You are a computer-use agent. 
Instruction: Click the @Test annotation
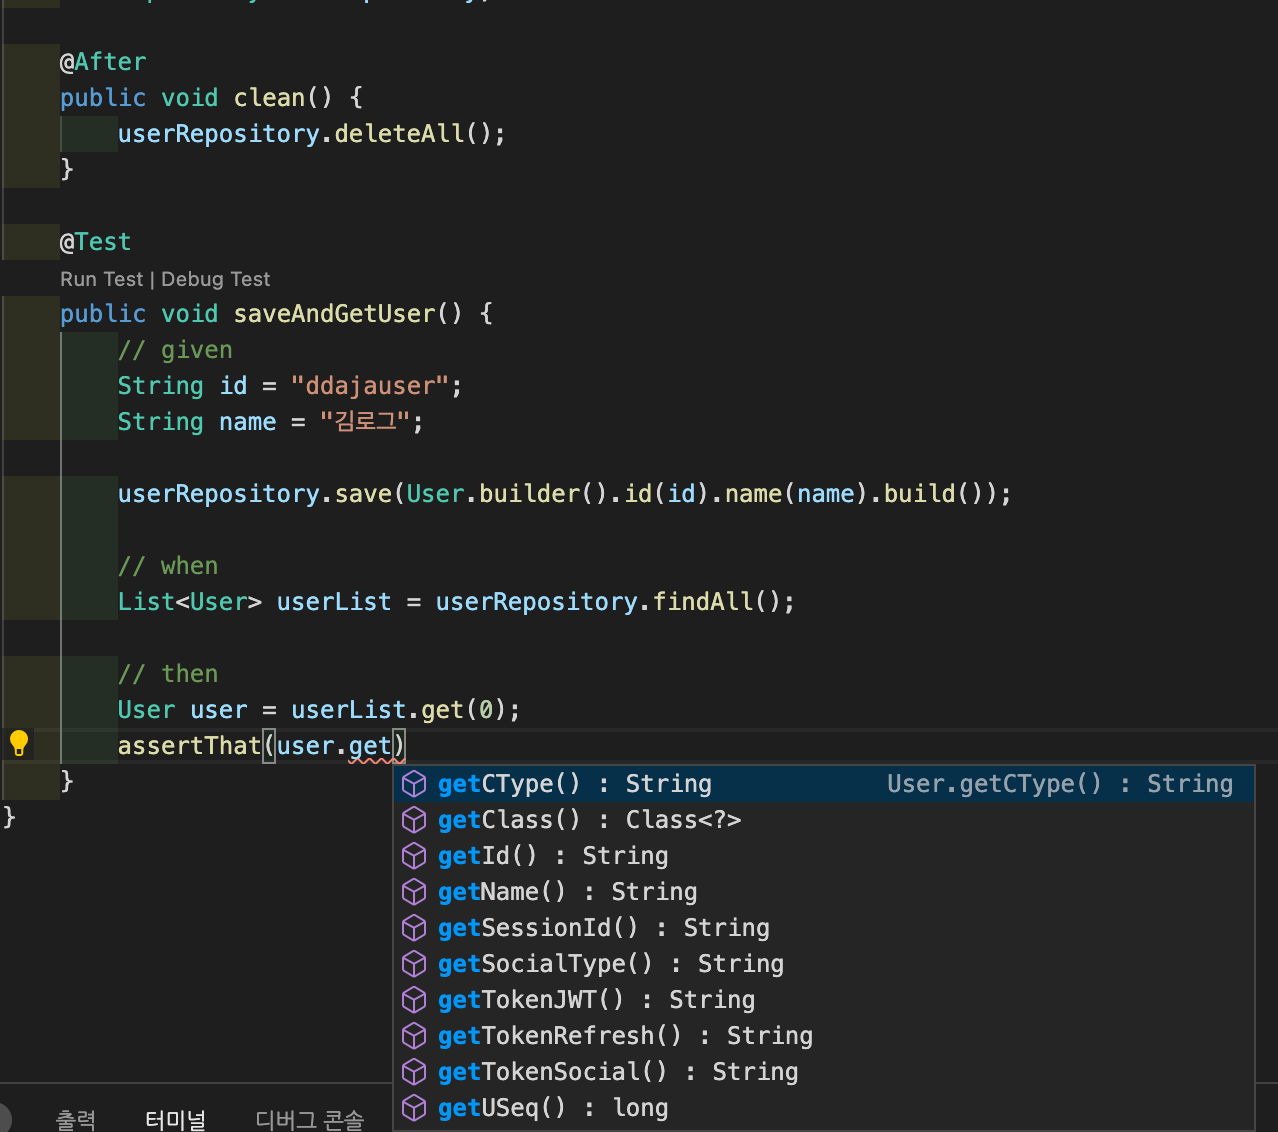(96, 242)
